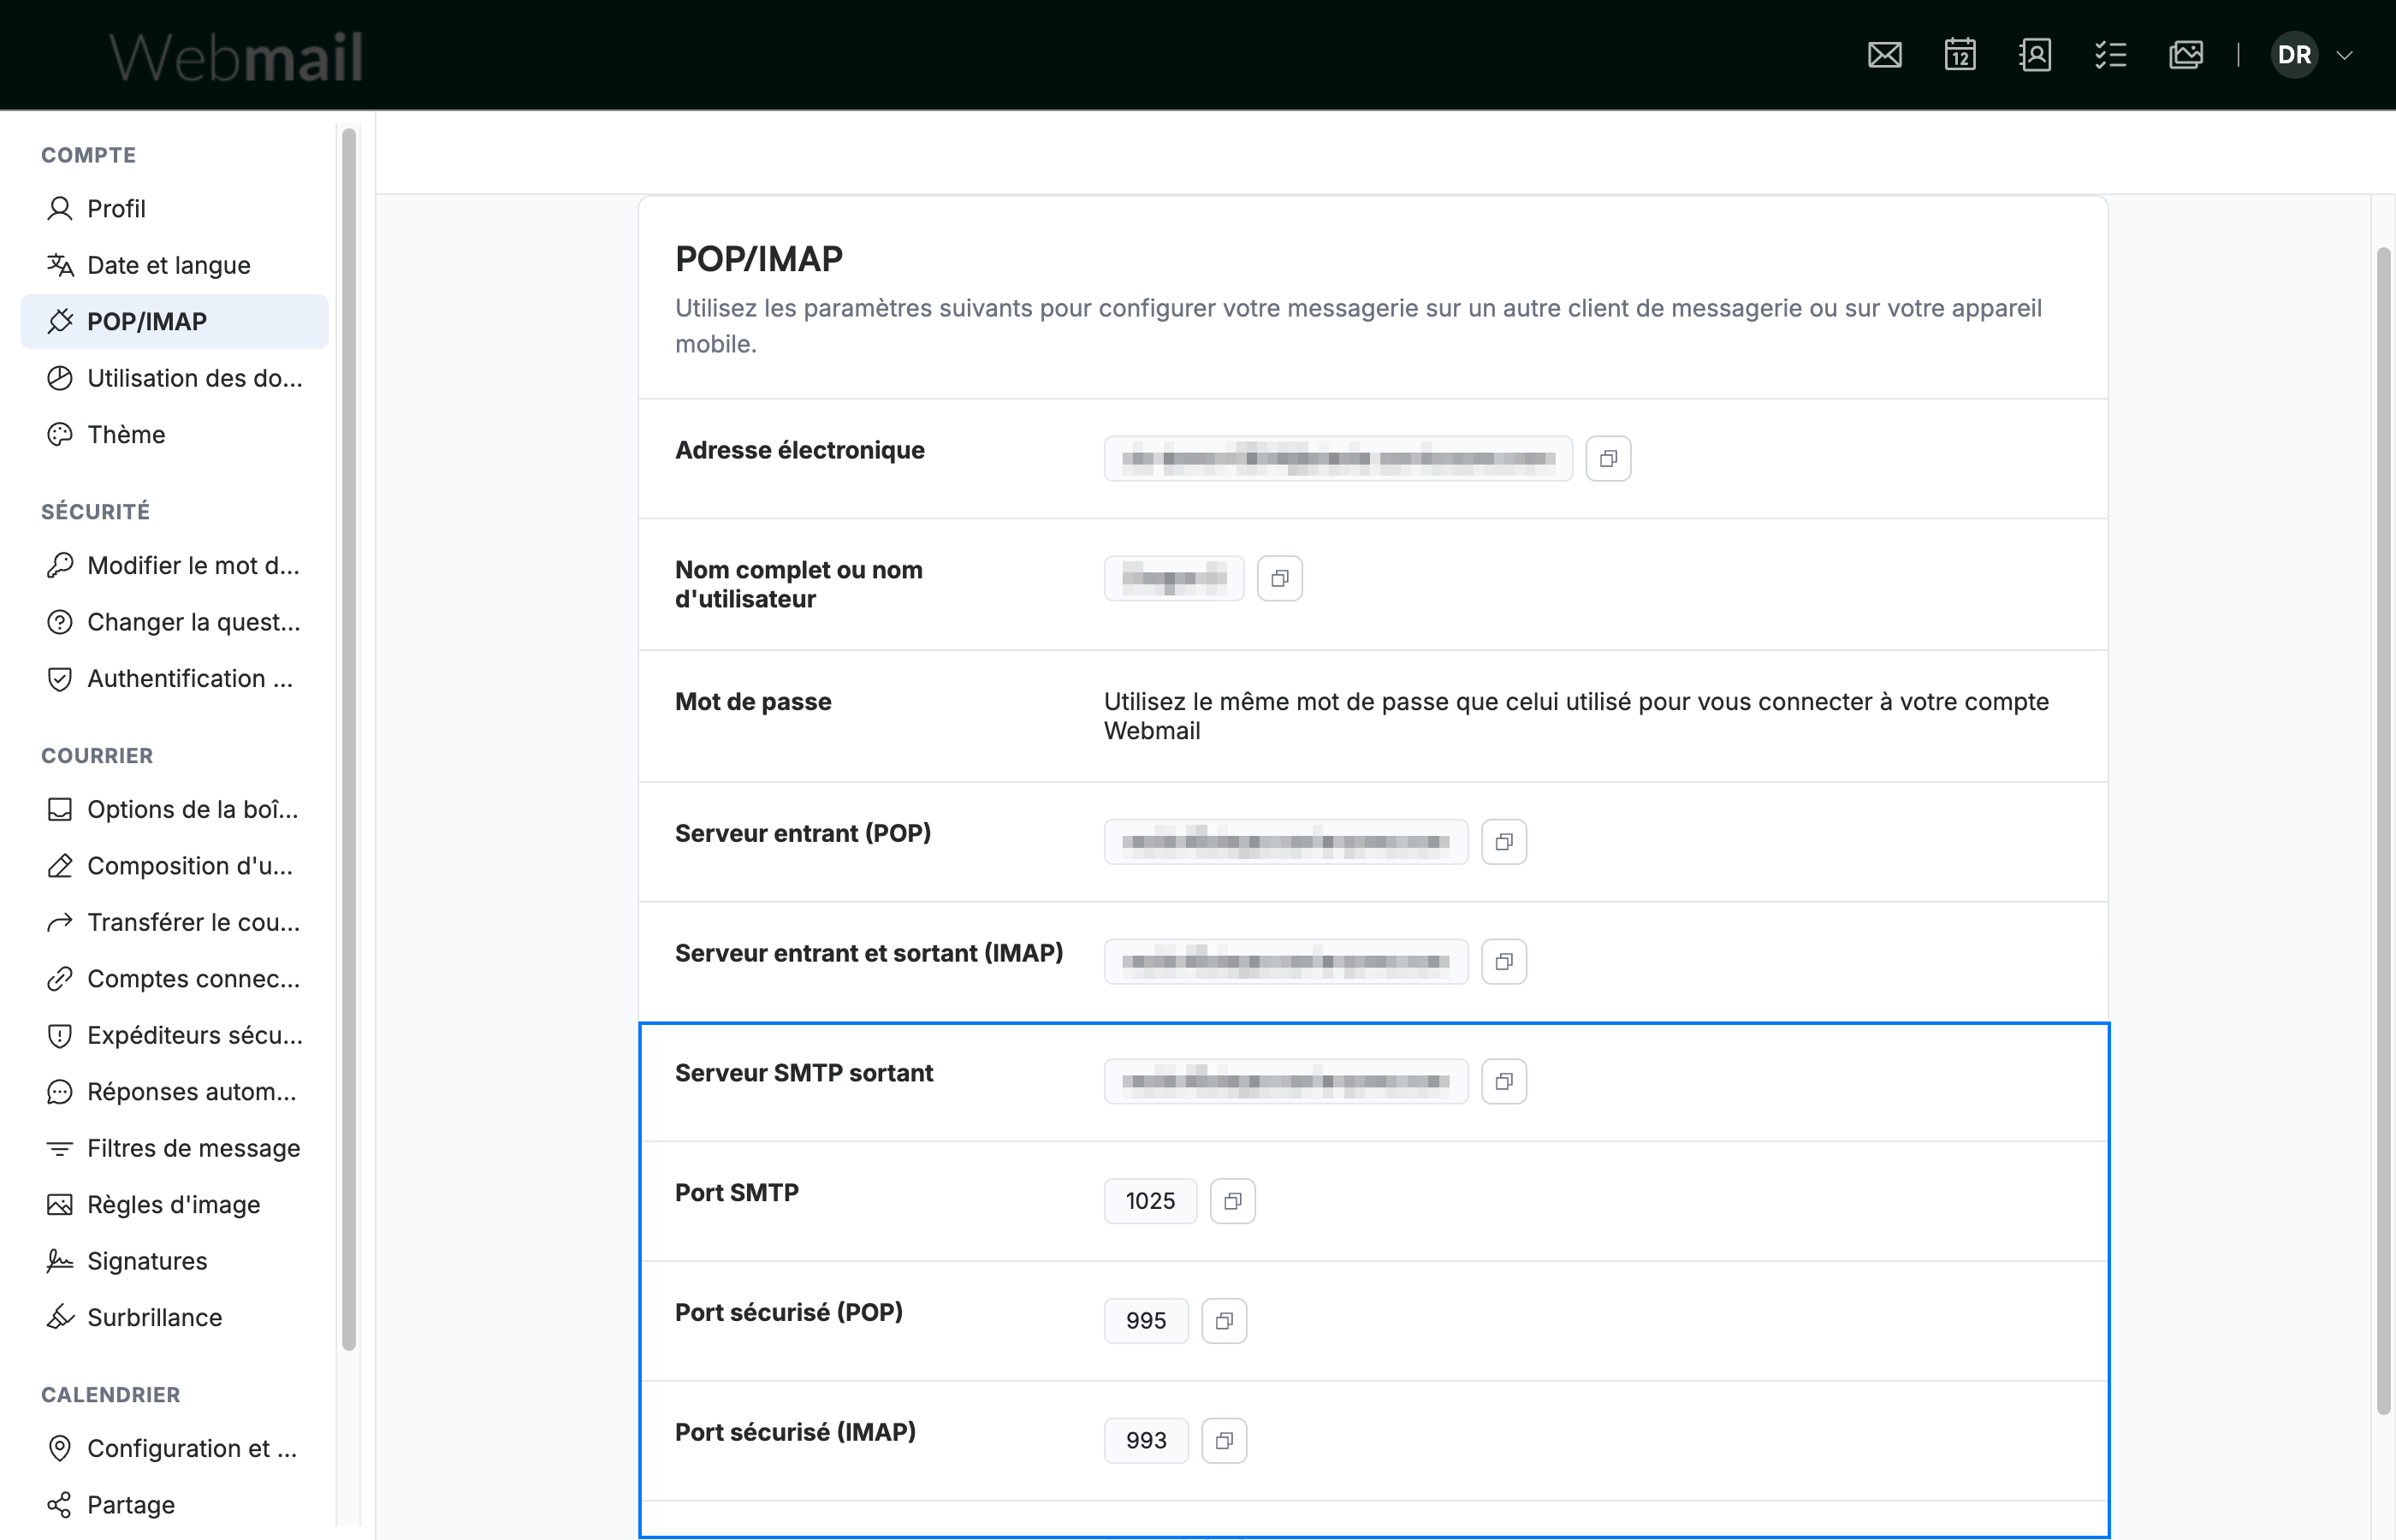The width and height of the screenshot is (2396, 1540).
Task: Click the main page vertical scrollbar
Action: pyautogui.click(x=2383, y=830)
